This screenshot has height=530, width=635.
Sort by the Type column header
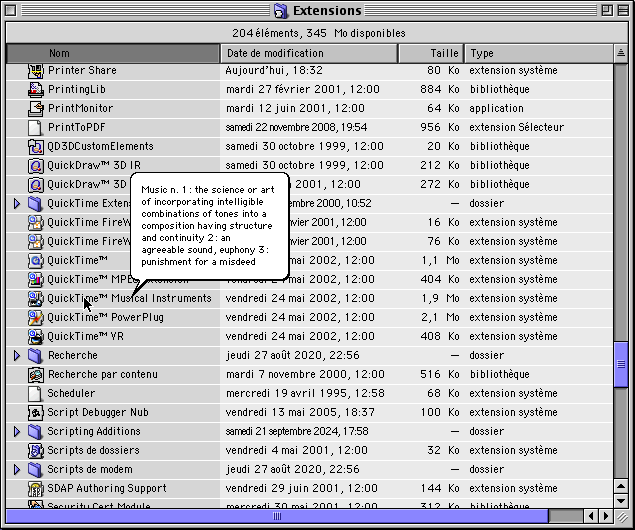pos(539,53)
